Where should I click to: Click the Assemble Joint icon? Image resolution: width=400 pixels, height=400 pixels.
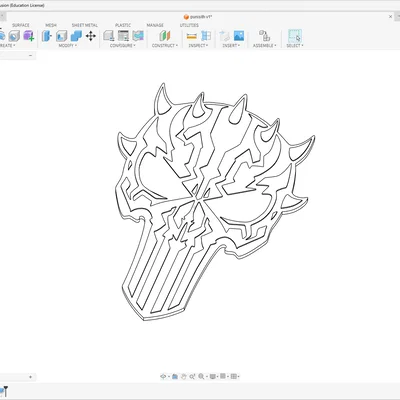[x=264, y=36]
